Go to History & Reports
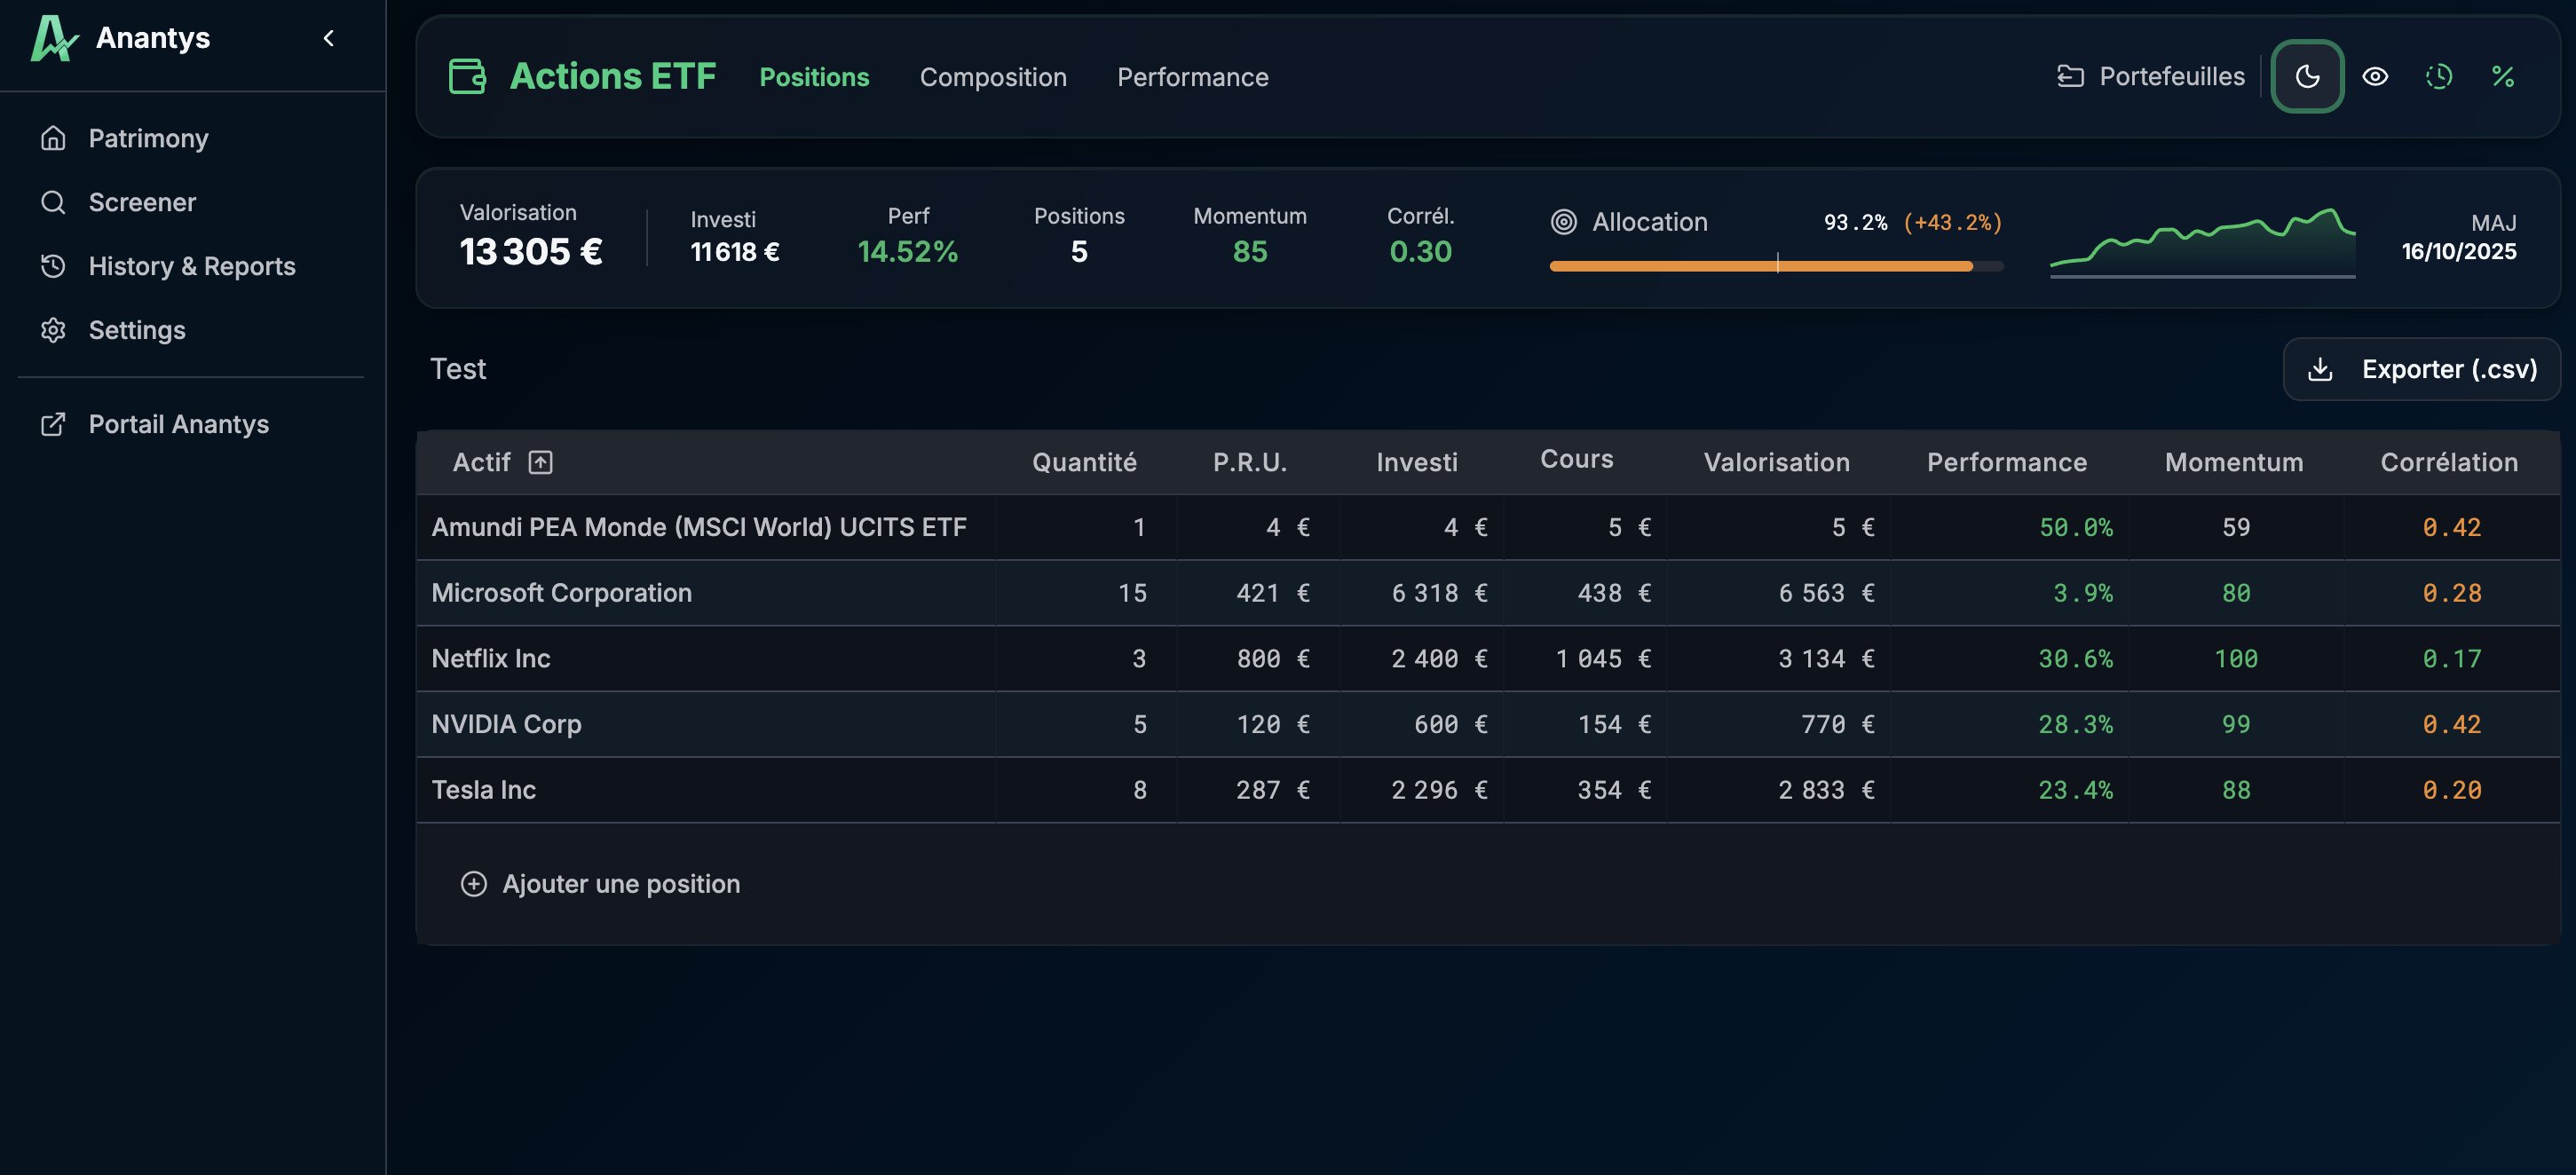This screenshot has width=2576, height=1175. [192, 266]
